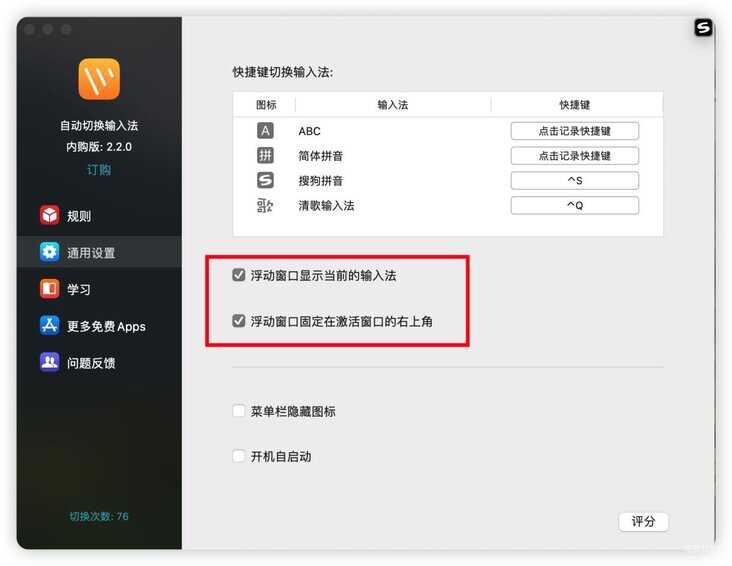The width and height of the screenshot is (732, 566).
Task: Click the 清歌输入法 icon
Action: tap(265, 205)
